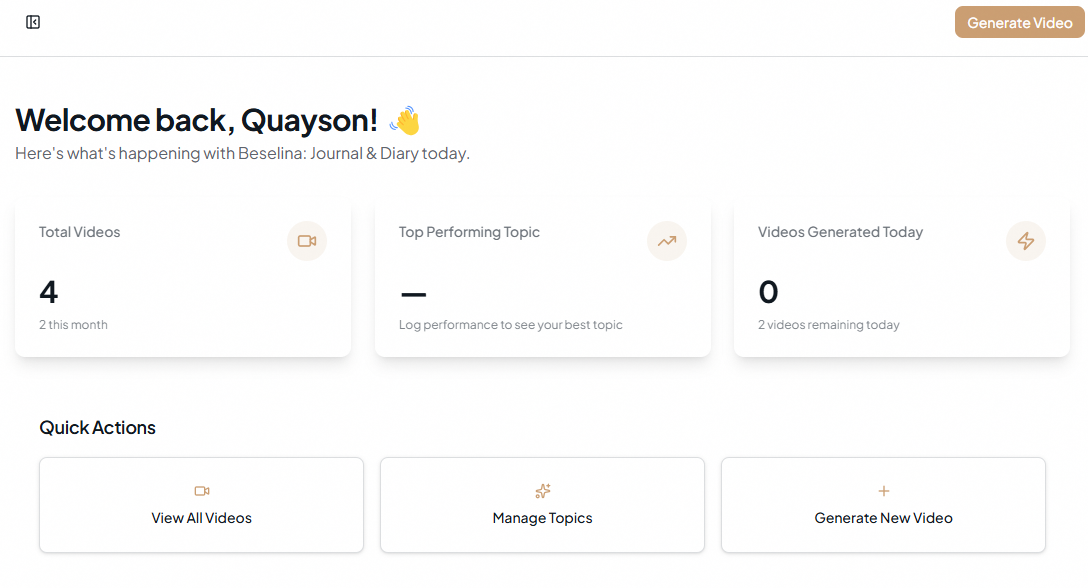Select Generate New Video quick action
The image size is (1088, 588).
[883, 505]
